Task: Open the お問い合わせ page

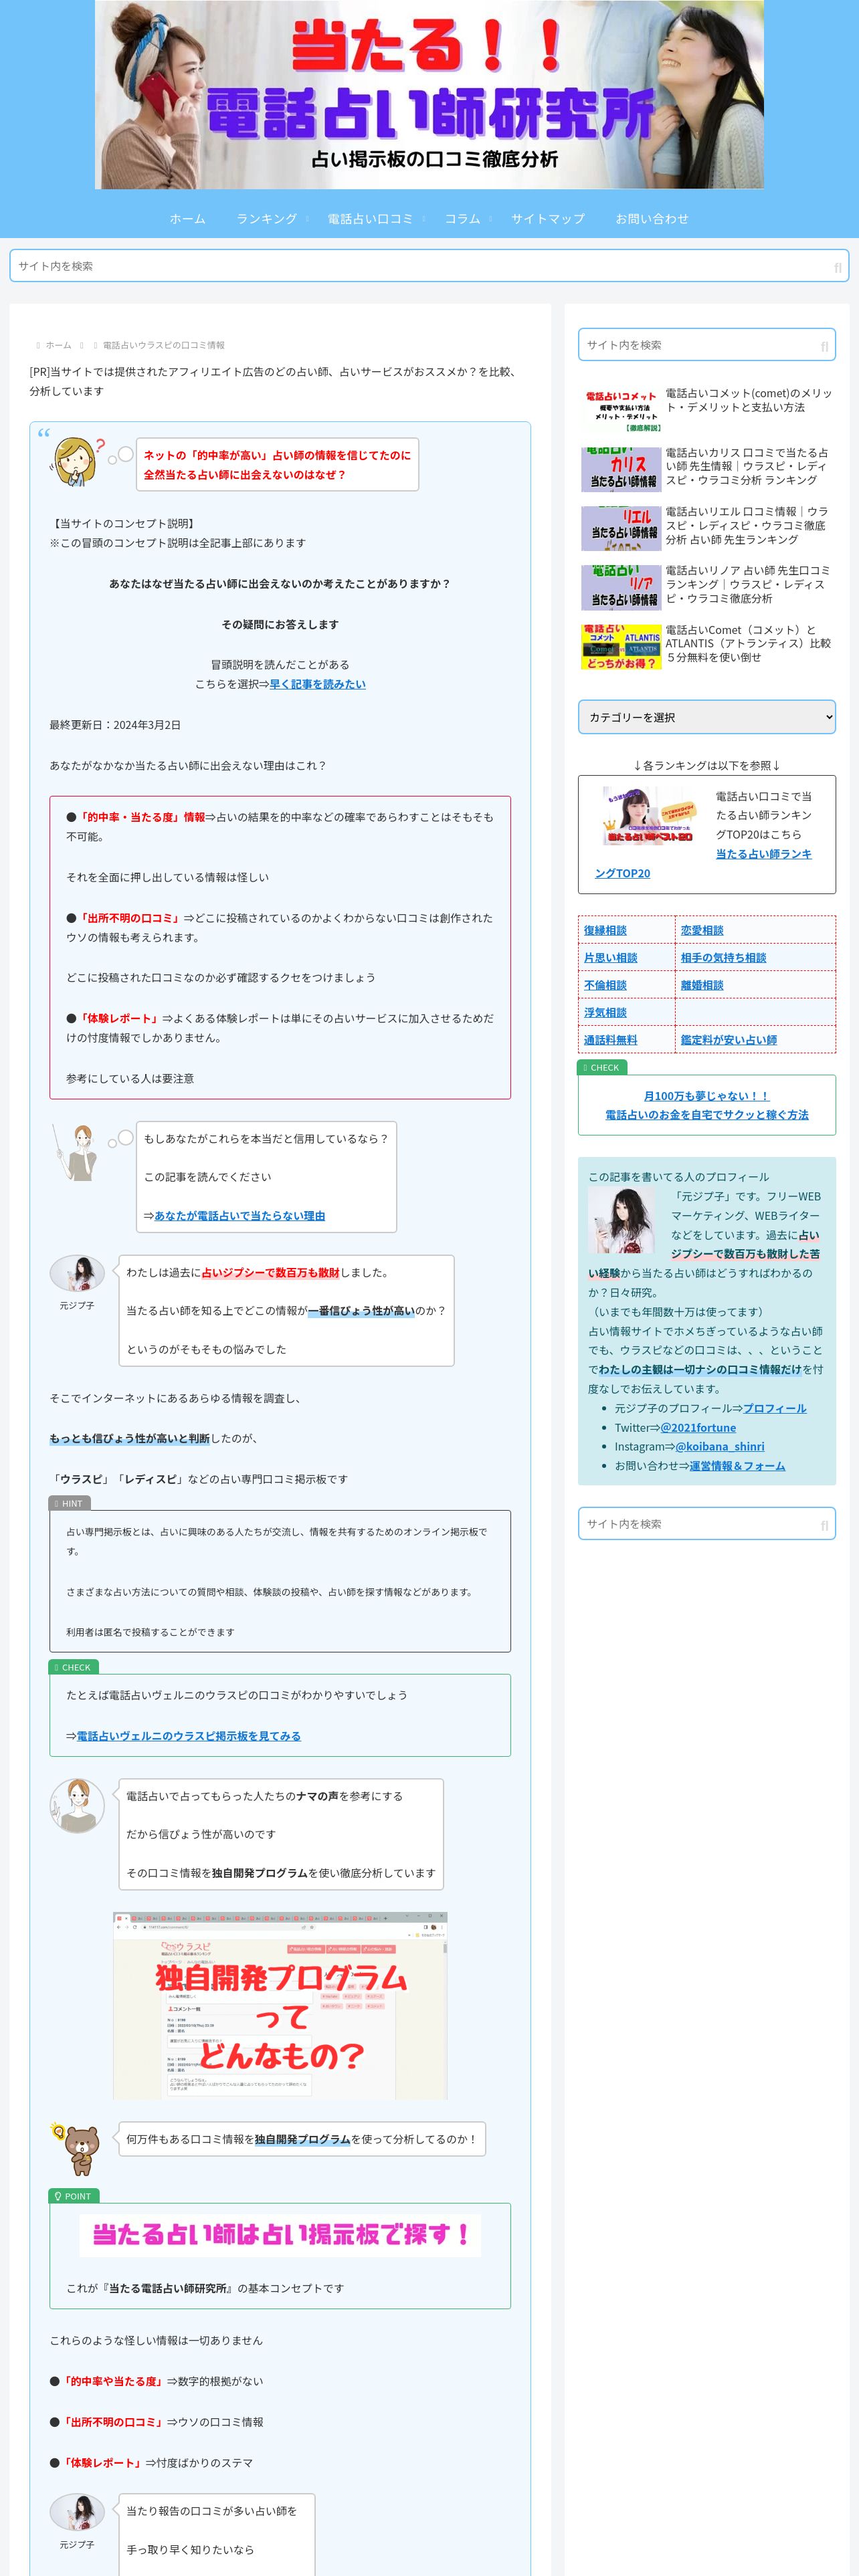Action: [x=652, y=218]
